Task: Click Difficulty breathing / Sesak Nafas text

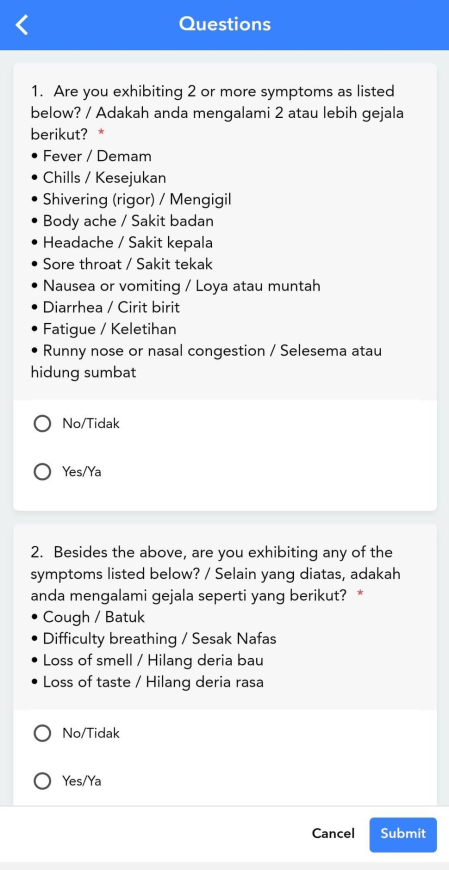Action: (153, 639)
